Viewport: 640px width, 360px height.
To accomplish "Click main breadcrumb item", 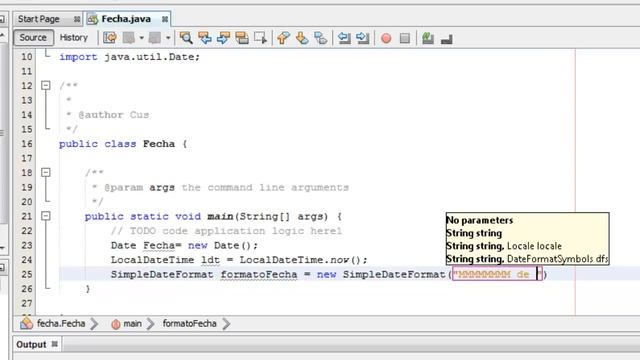I will point(132,324).
